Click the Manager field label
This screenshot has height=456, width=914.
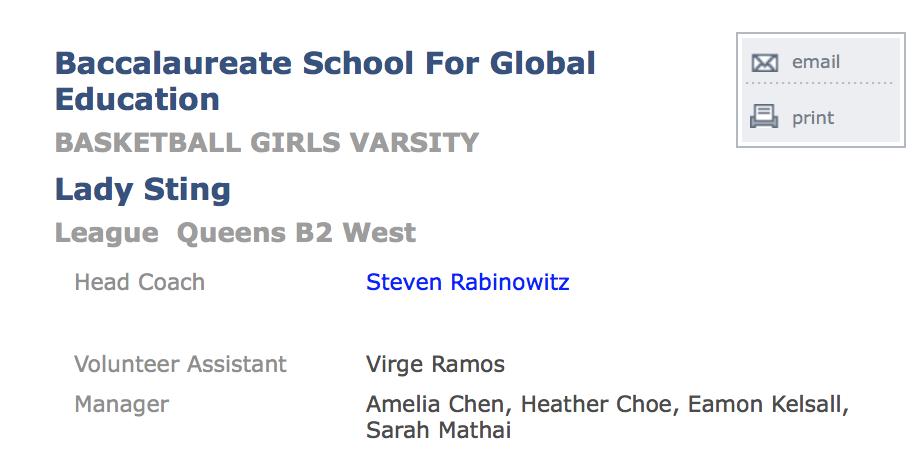(x=122, y=404)
